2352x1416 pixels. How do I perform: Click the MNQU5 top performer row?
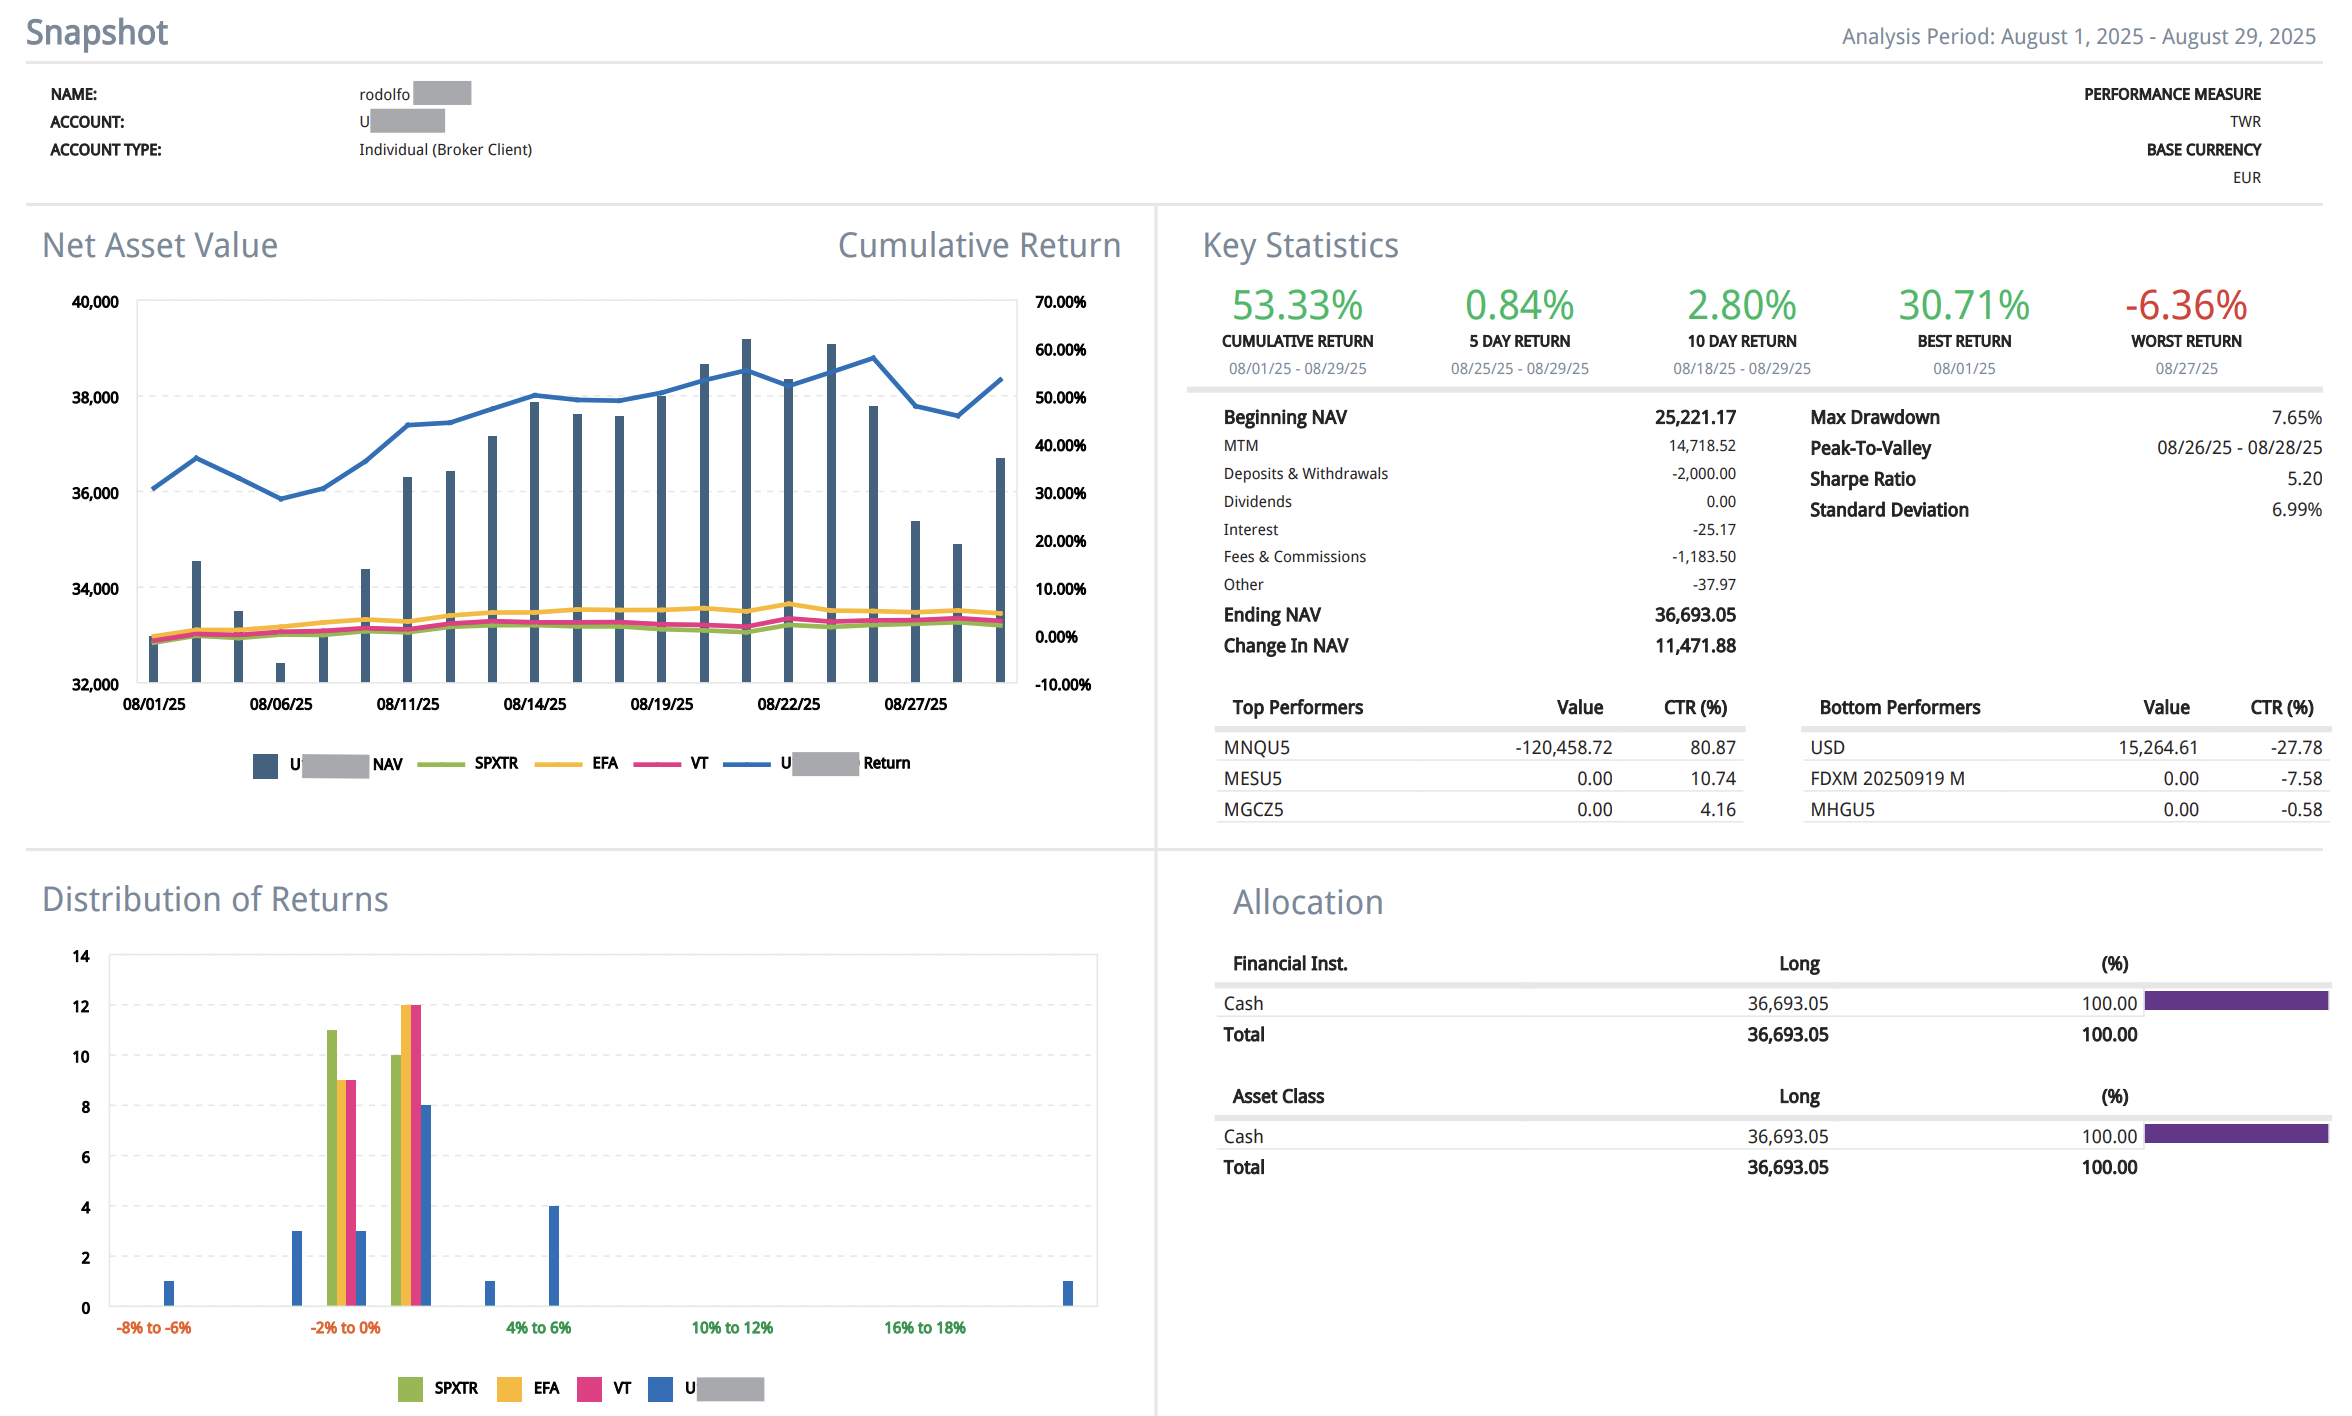coord(1257,748)
